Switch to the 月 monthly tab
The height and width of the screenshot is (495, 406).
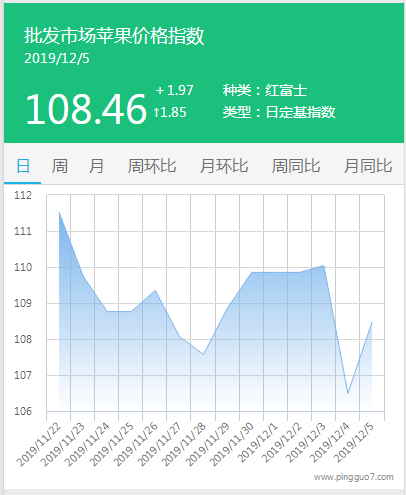pyautogui.click(x=96, y=166)
